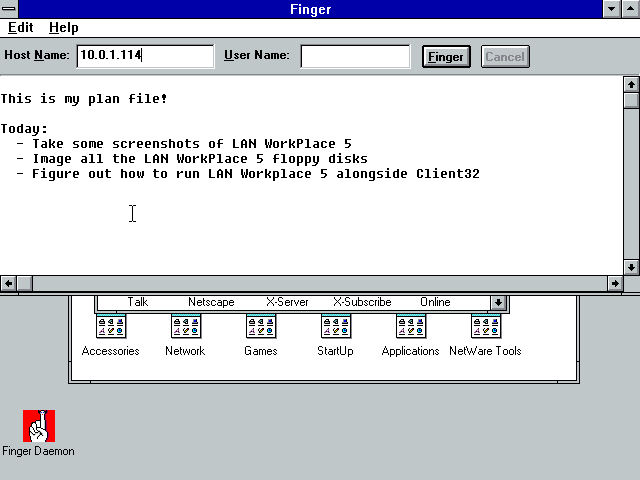The height and width of the screenshot is (480, 640).
Task: Click the output pane scroll down arrow
Action: point(631,267)
